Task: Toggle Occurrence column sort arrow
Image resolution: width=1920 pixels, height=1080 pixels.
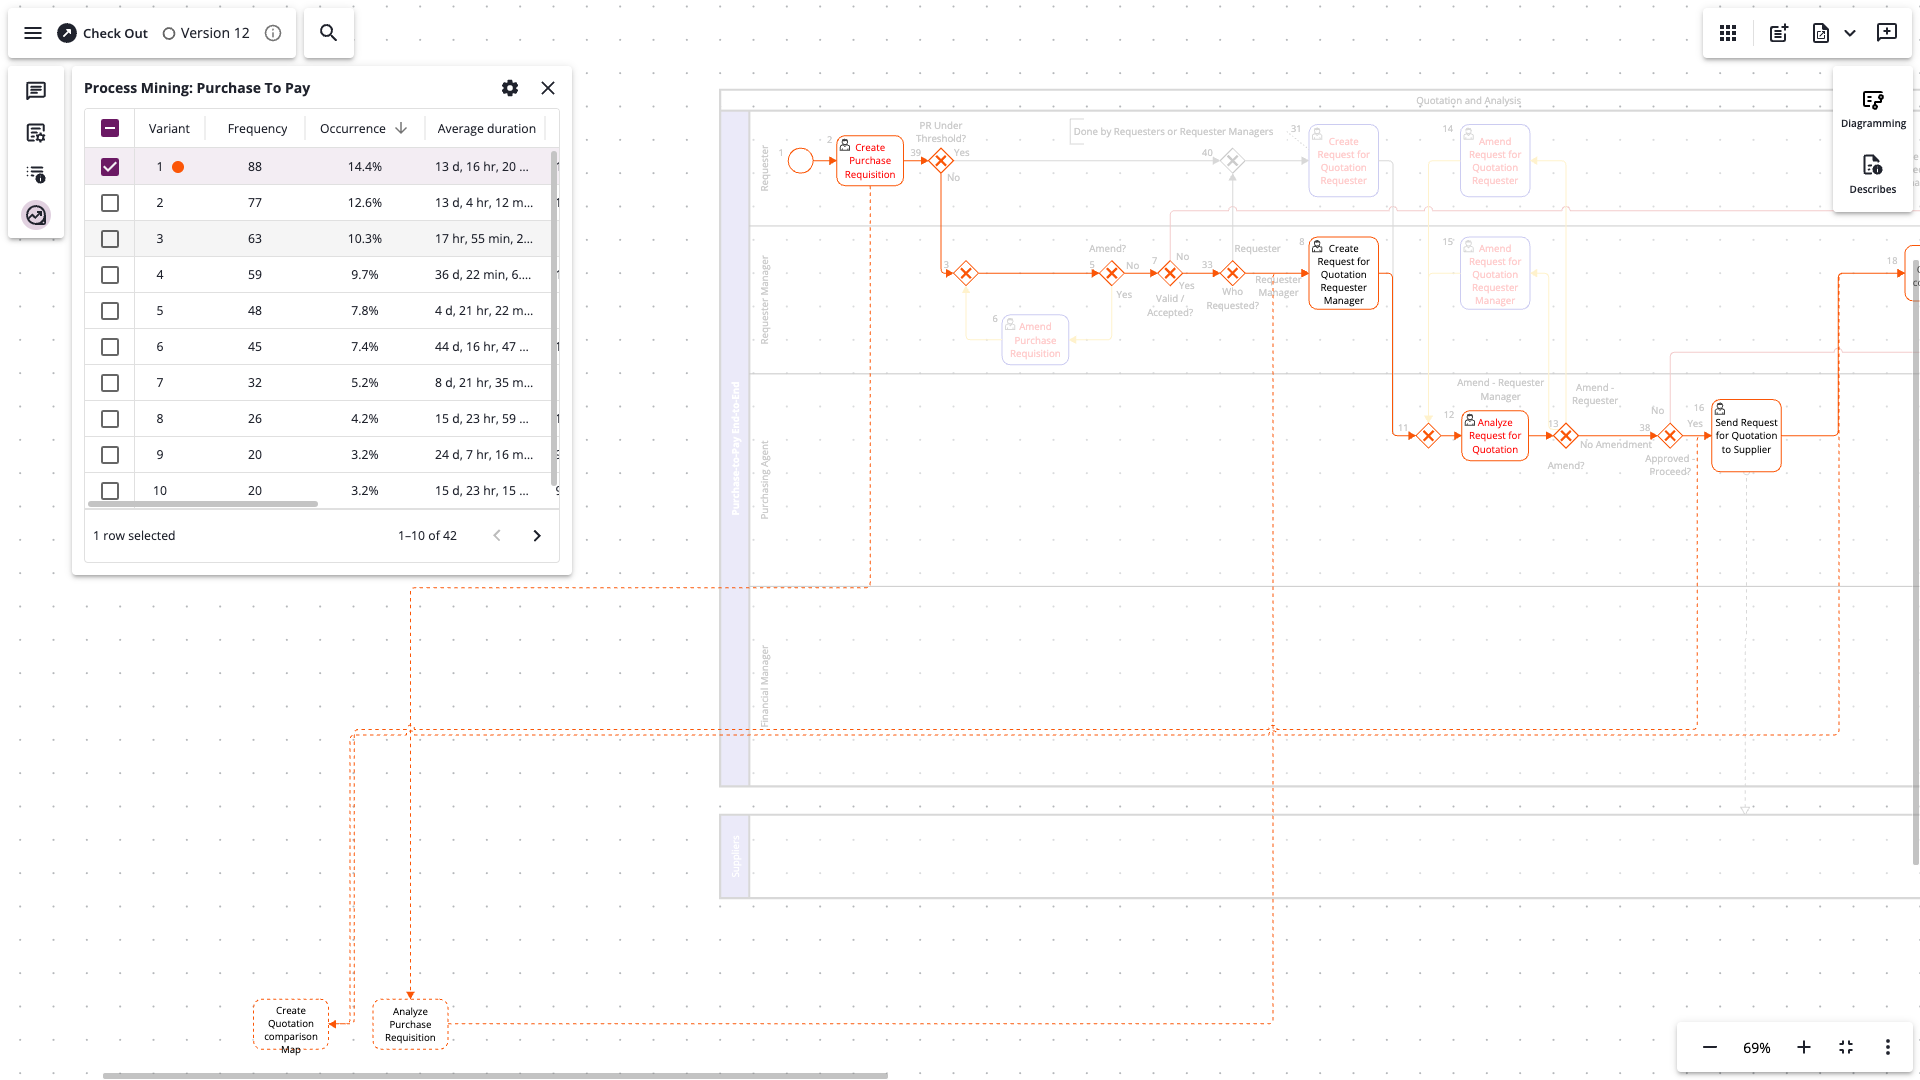Action: click(x=401, y=128)
